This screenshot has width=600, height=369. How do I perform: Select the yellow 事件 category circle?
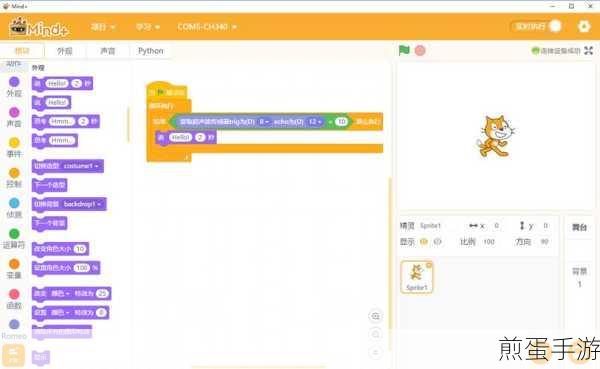(x=14, y=143)
